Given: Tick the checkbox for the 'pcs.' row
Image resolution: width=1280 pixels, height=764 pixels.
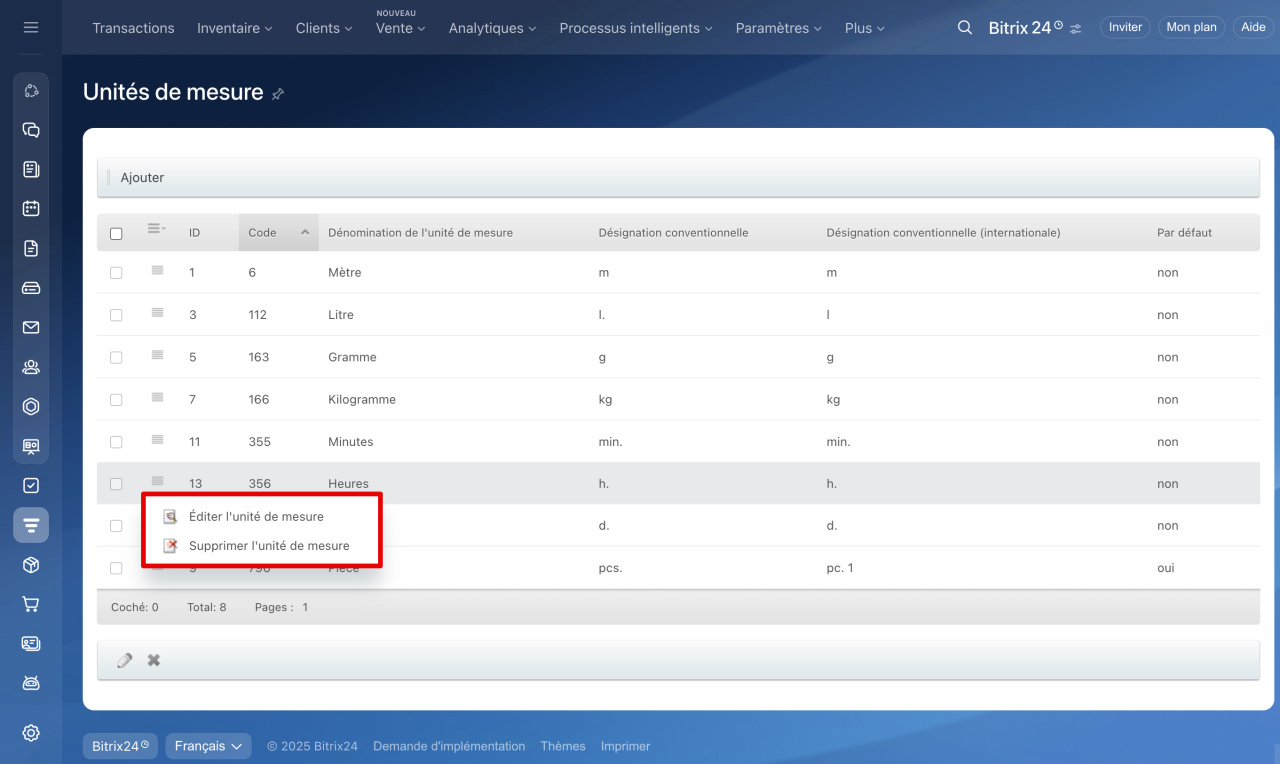Looking at the screenshot, I should 116,568.
